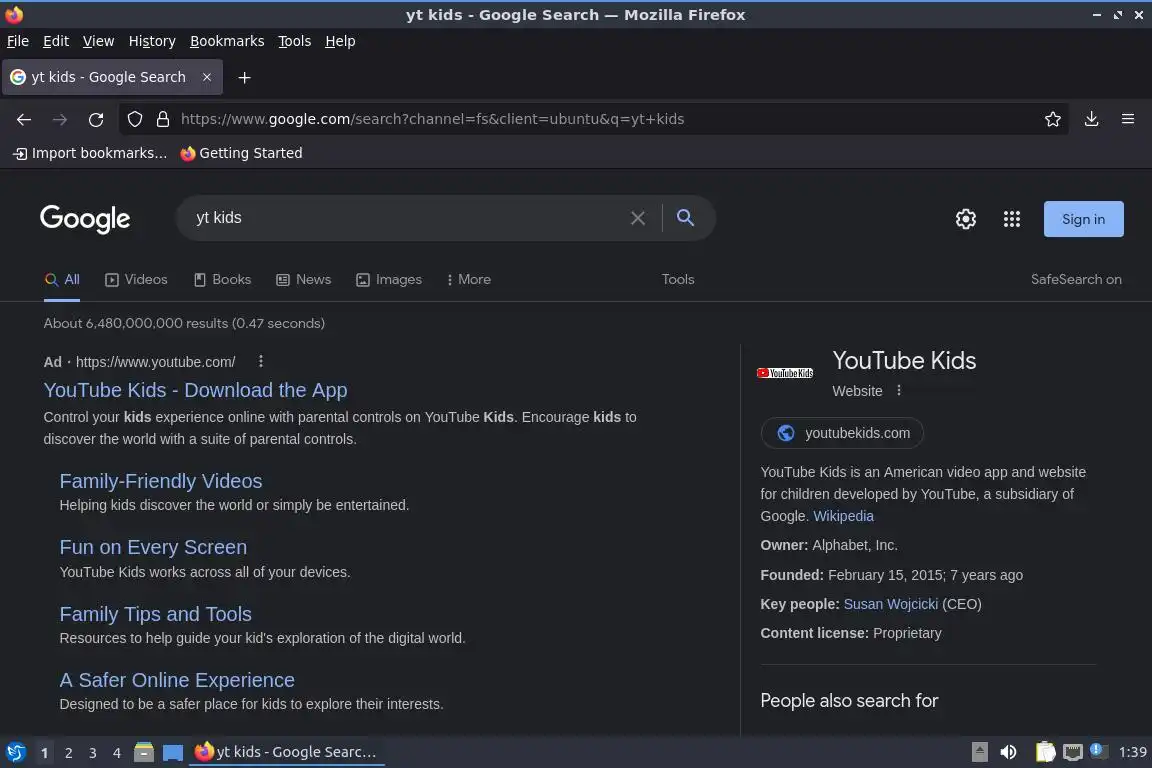Switch to the News tab
Screen dimensions: 1152x768
(303, 279)
